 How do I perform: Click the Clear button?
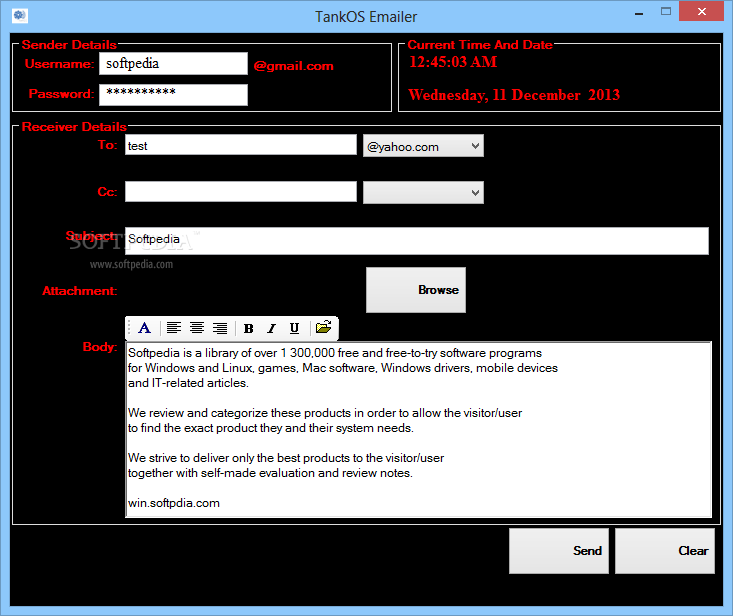coord(665,551)
